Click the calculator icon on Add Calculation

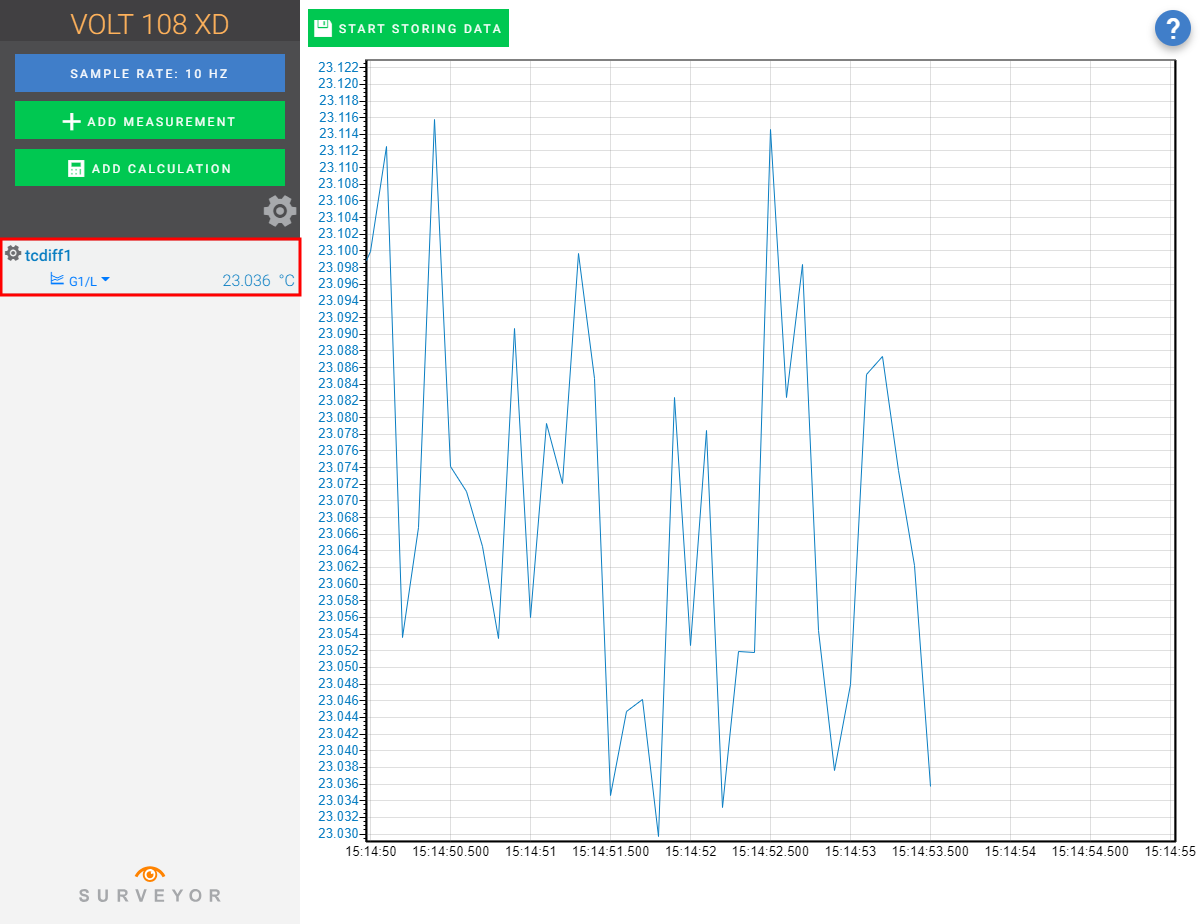click(x=75, y=167)
